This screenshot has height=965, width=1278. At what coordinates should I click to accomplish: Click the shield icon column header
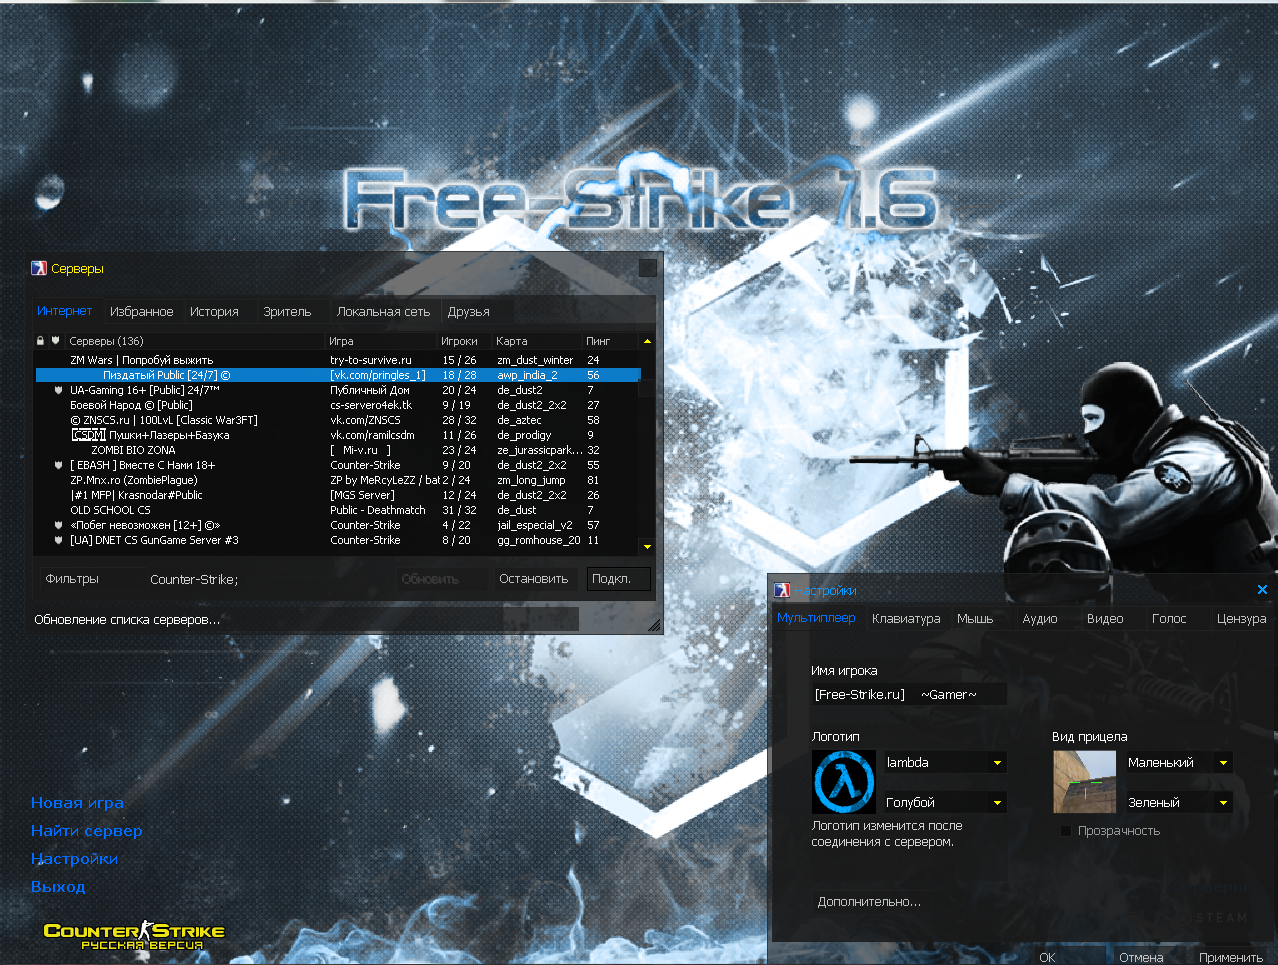(56, 341)
